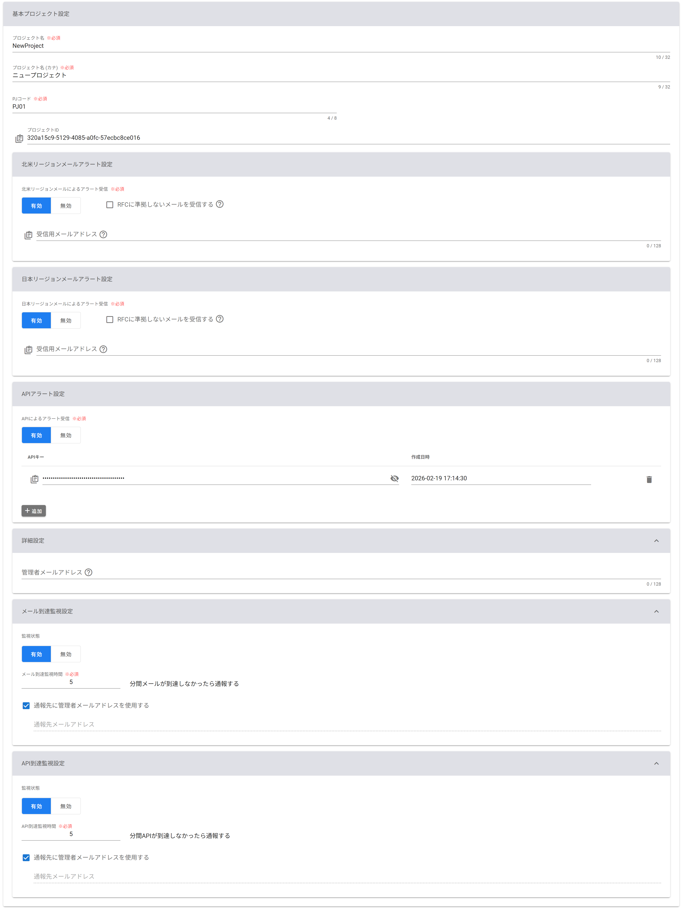Image resolution: width=682 pixels, height=908 pixels.
Task: Uncheck admin address use in メール到達監視設定
Action: [26, 705]
